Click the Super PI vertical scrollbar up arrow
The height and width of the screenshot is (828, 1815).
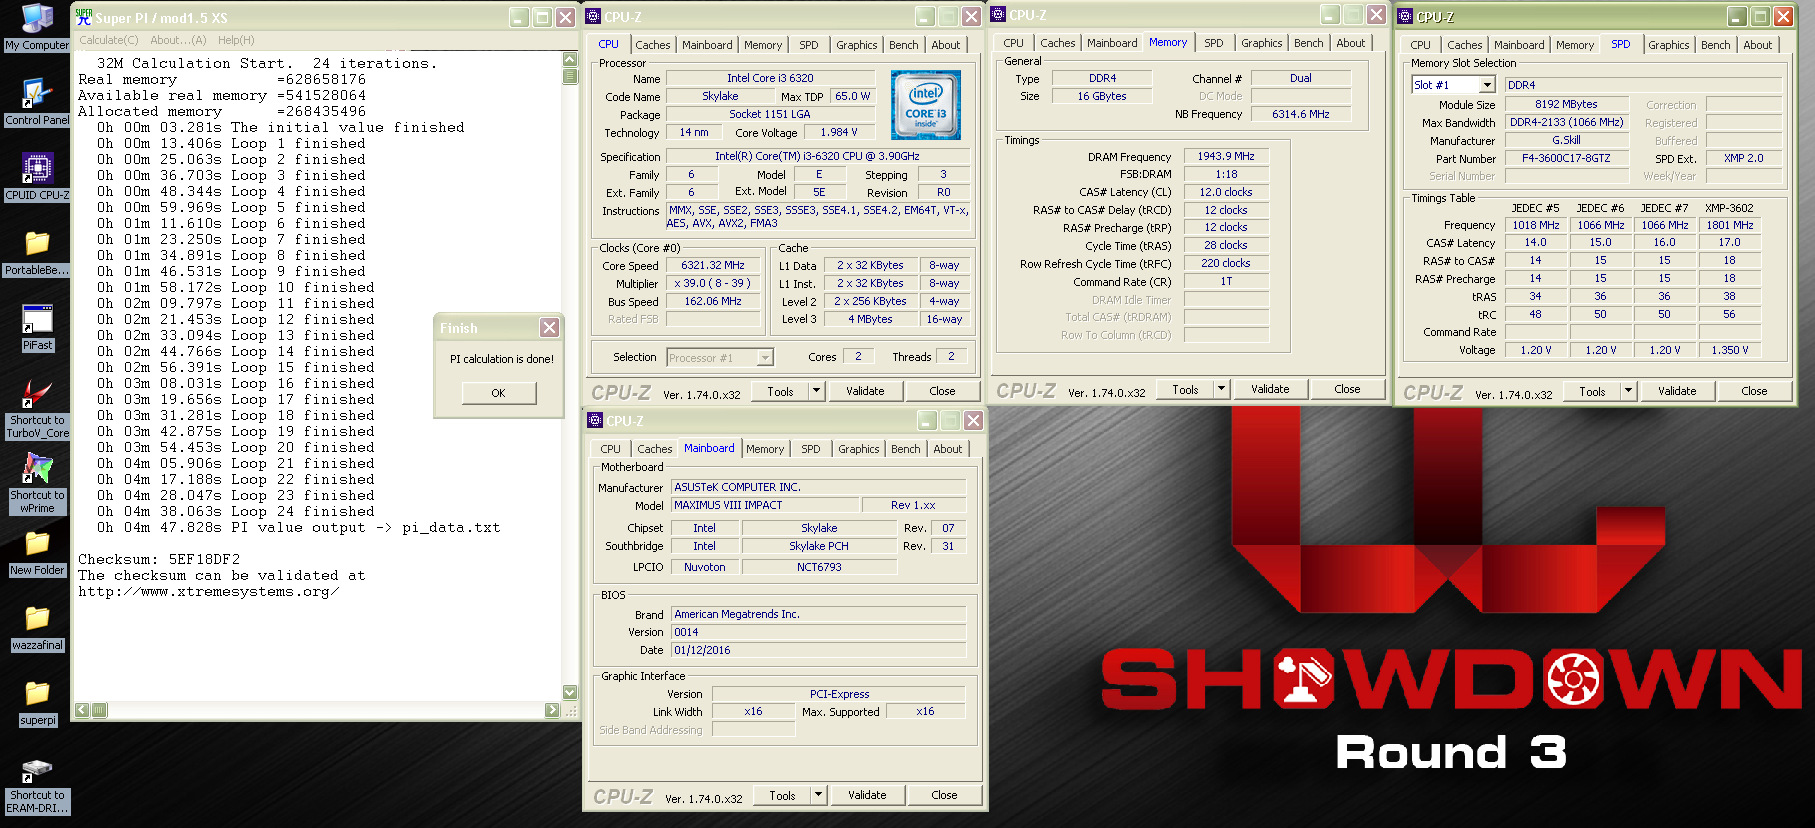pyautogui.click(x=570, y=60)
